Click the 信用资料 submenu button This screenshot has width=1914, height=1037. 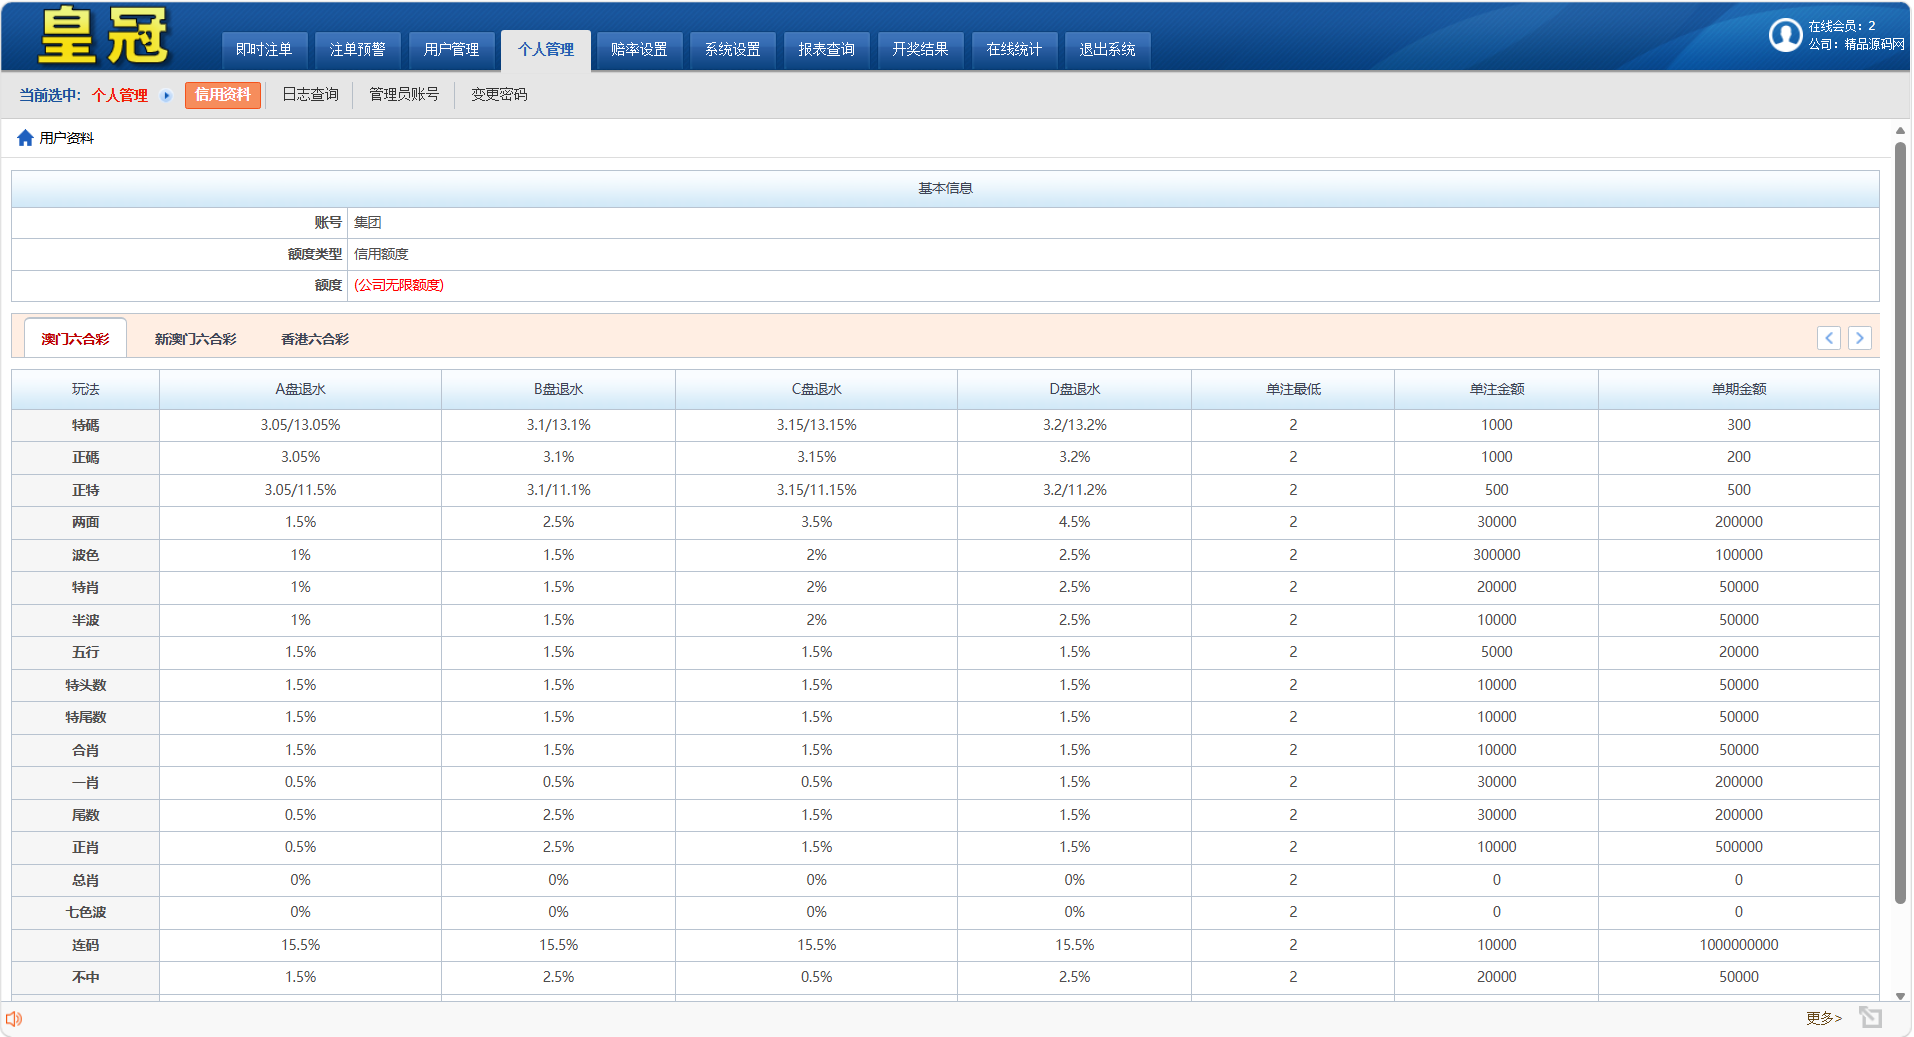pos(222,95)
